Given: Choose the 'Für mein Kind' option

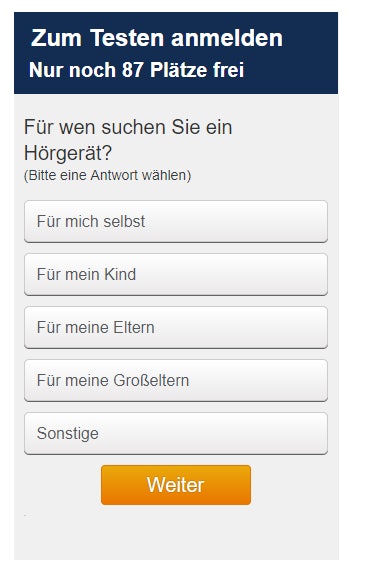Looking at the screenshot, I should 176,274.
